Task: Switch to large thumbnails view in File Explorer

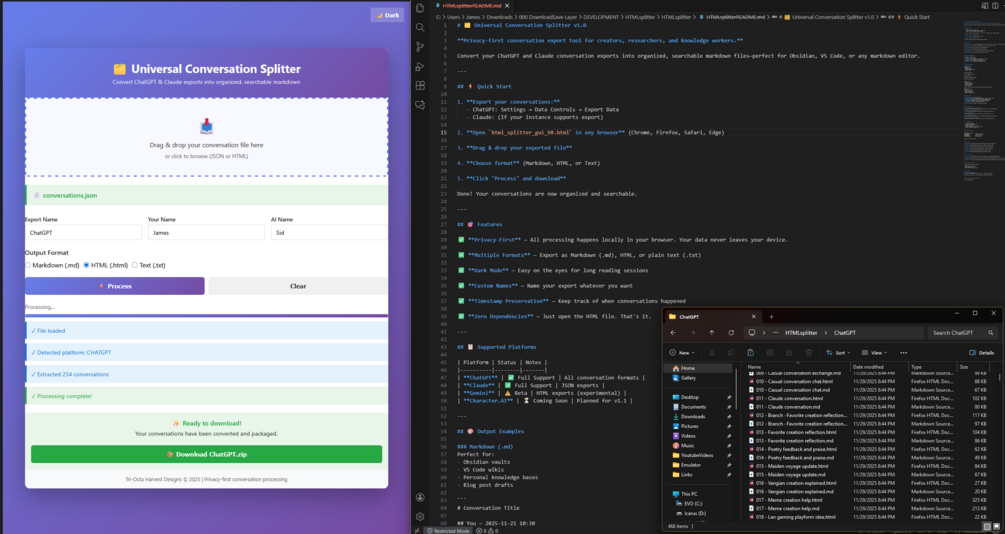Action: 996,526
